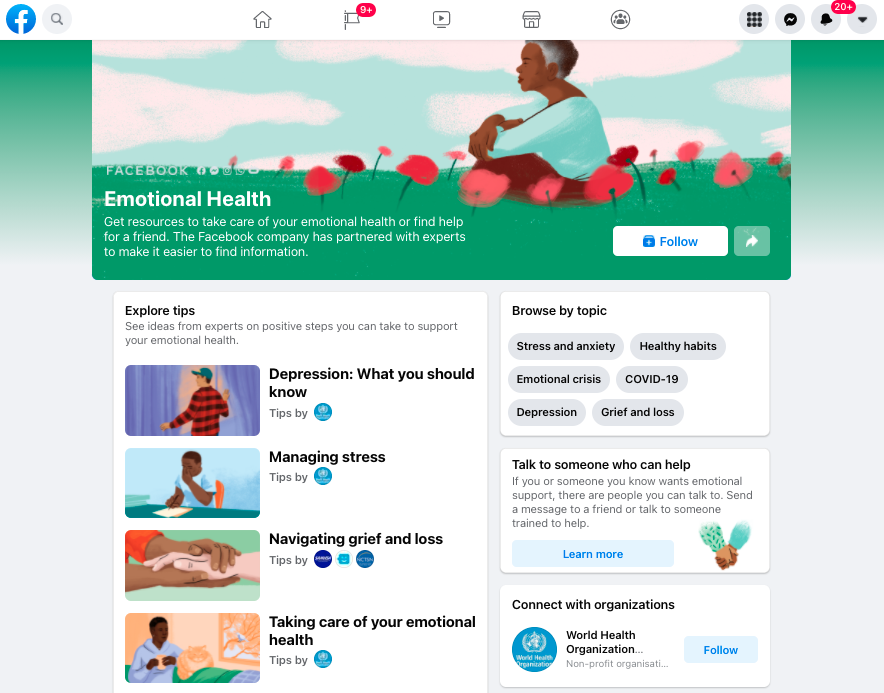This screenshot has height=693, width=884.
Task: Open the notifications bell
Action: coord(826,20)
